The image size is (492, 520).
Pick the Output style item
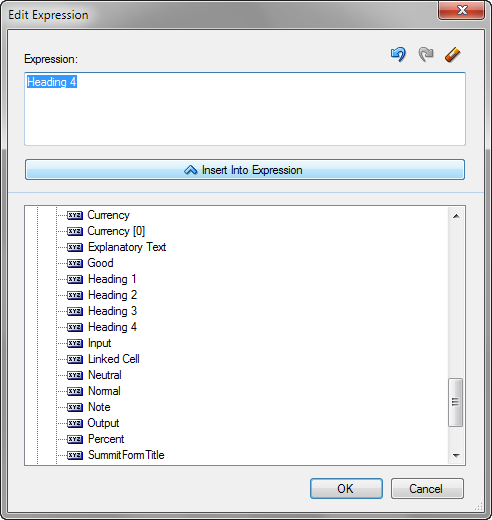point(103,423)
